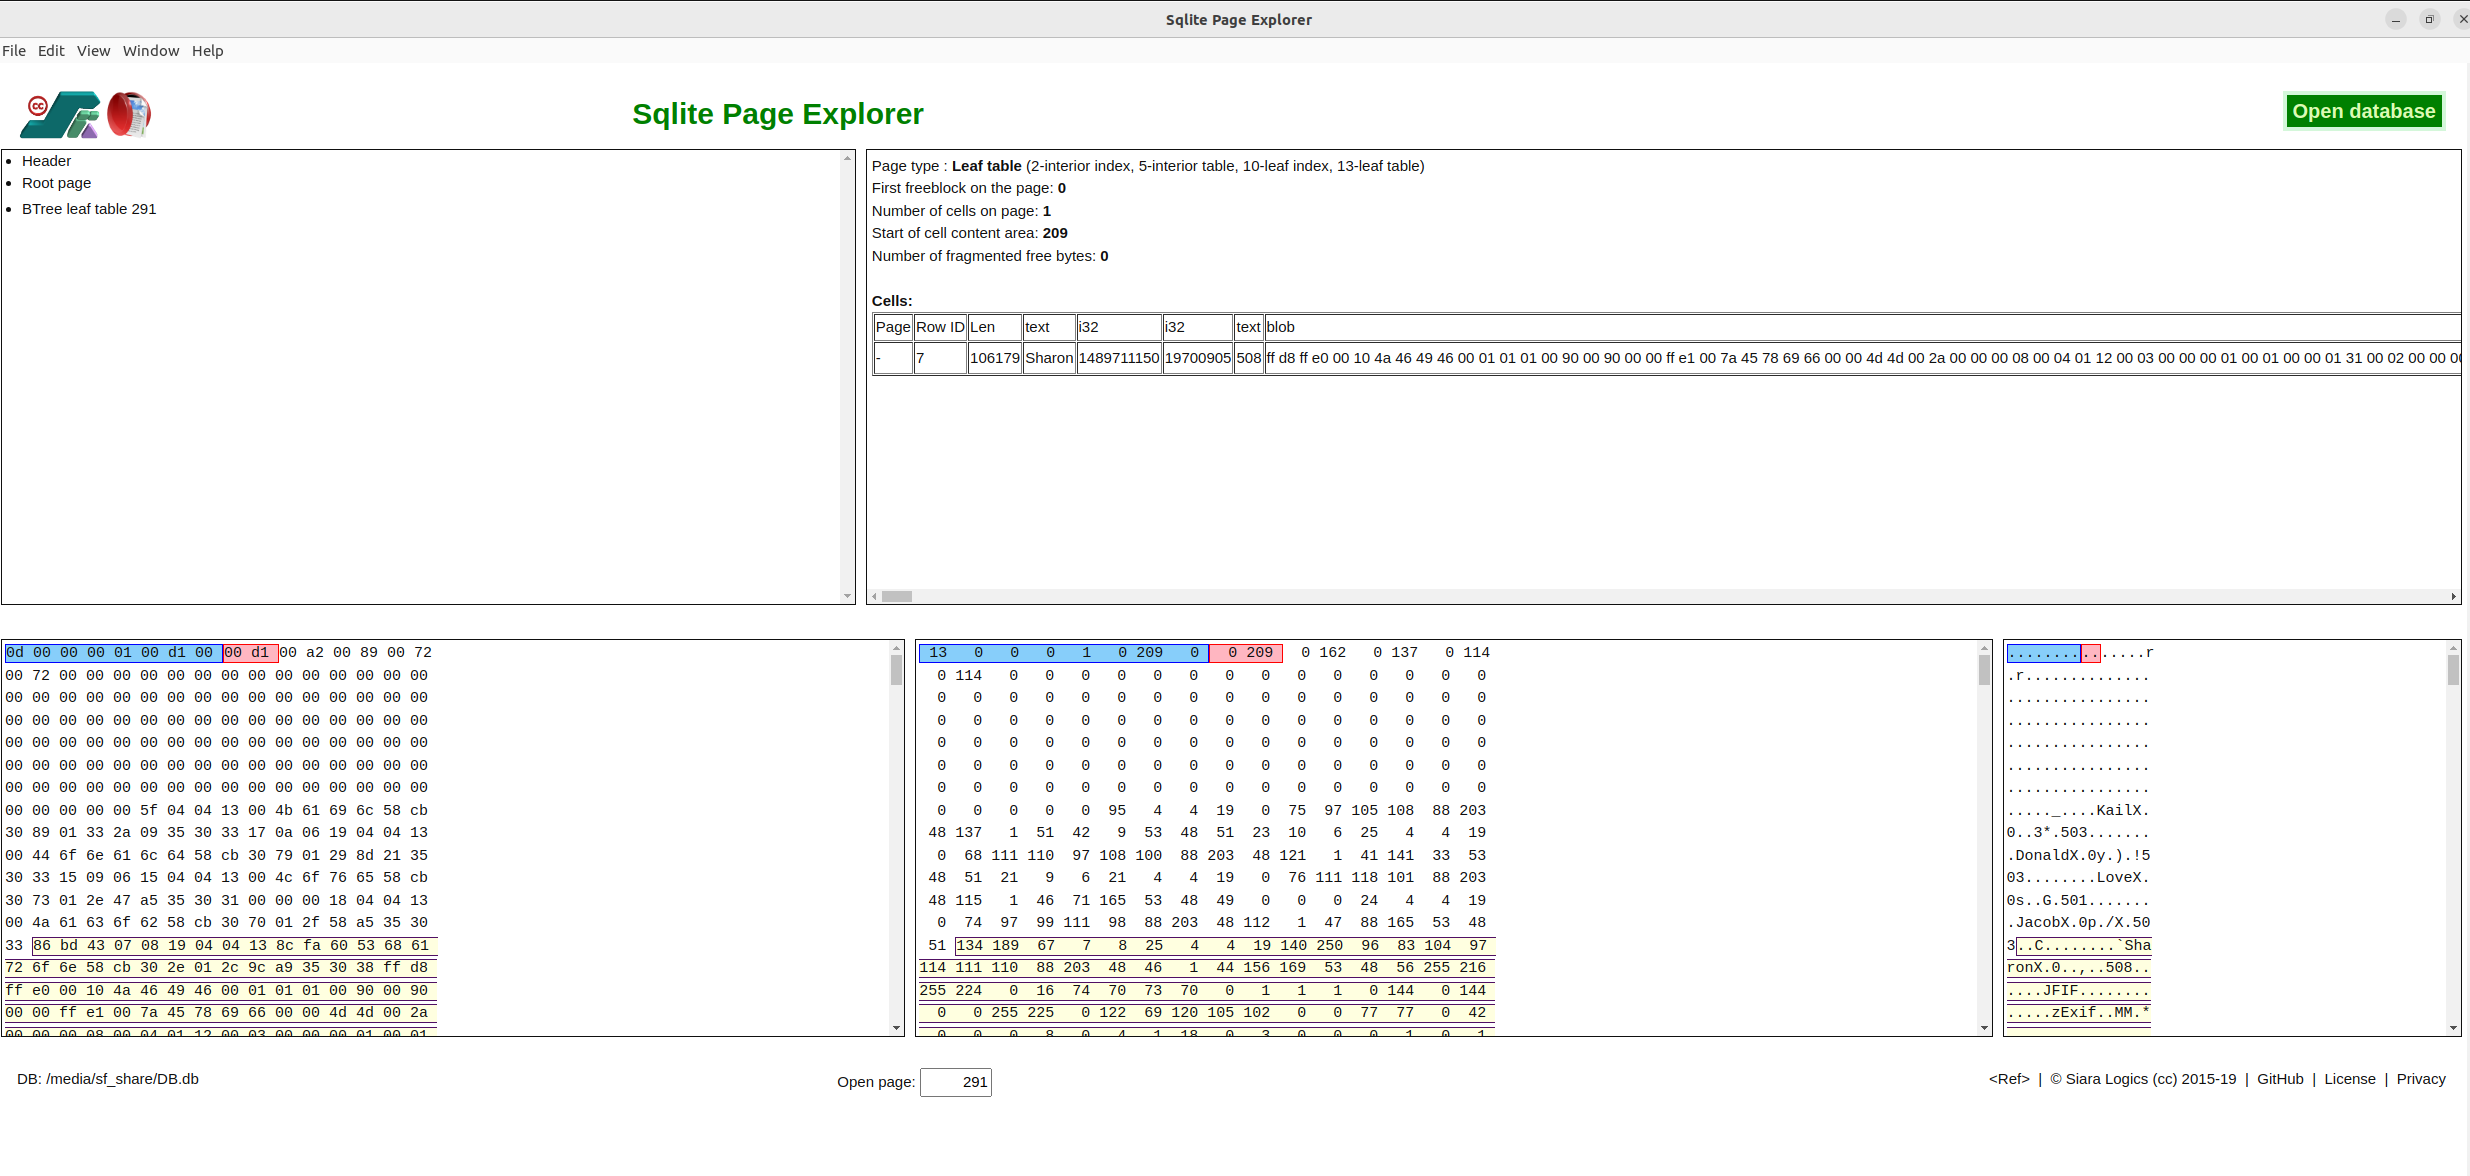The image size is (2470, 1176).
Task: Select Header in page tree
Action: point(46,161)
